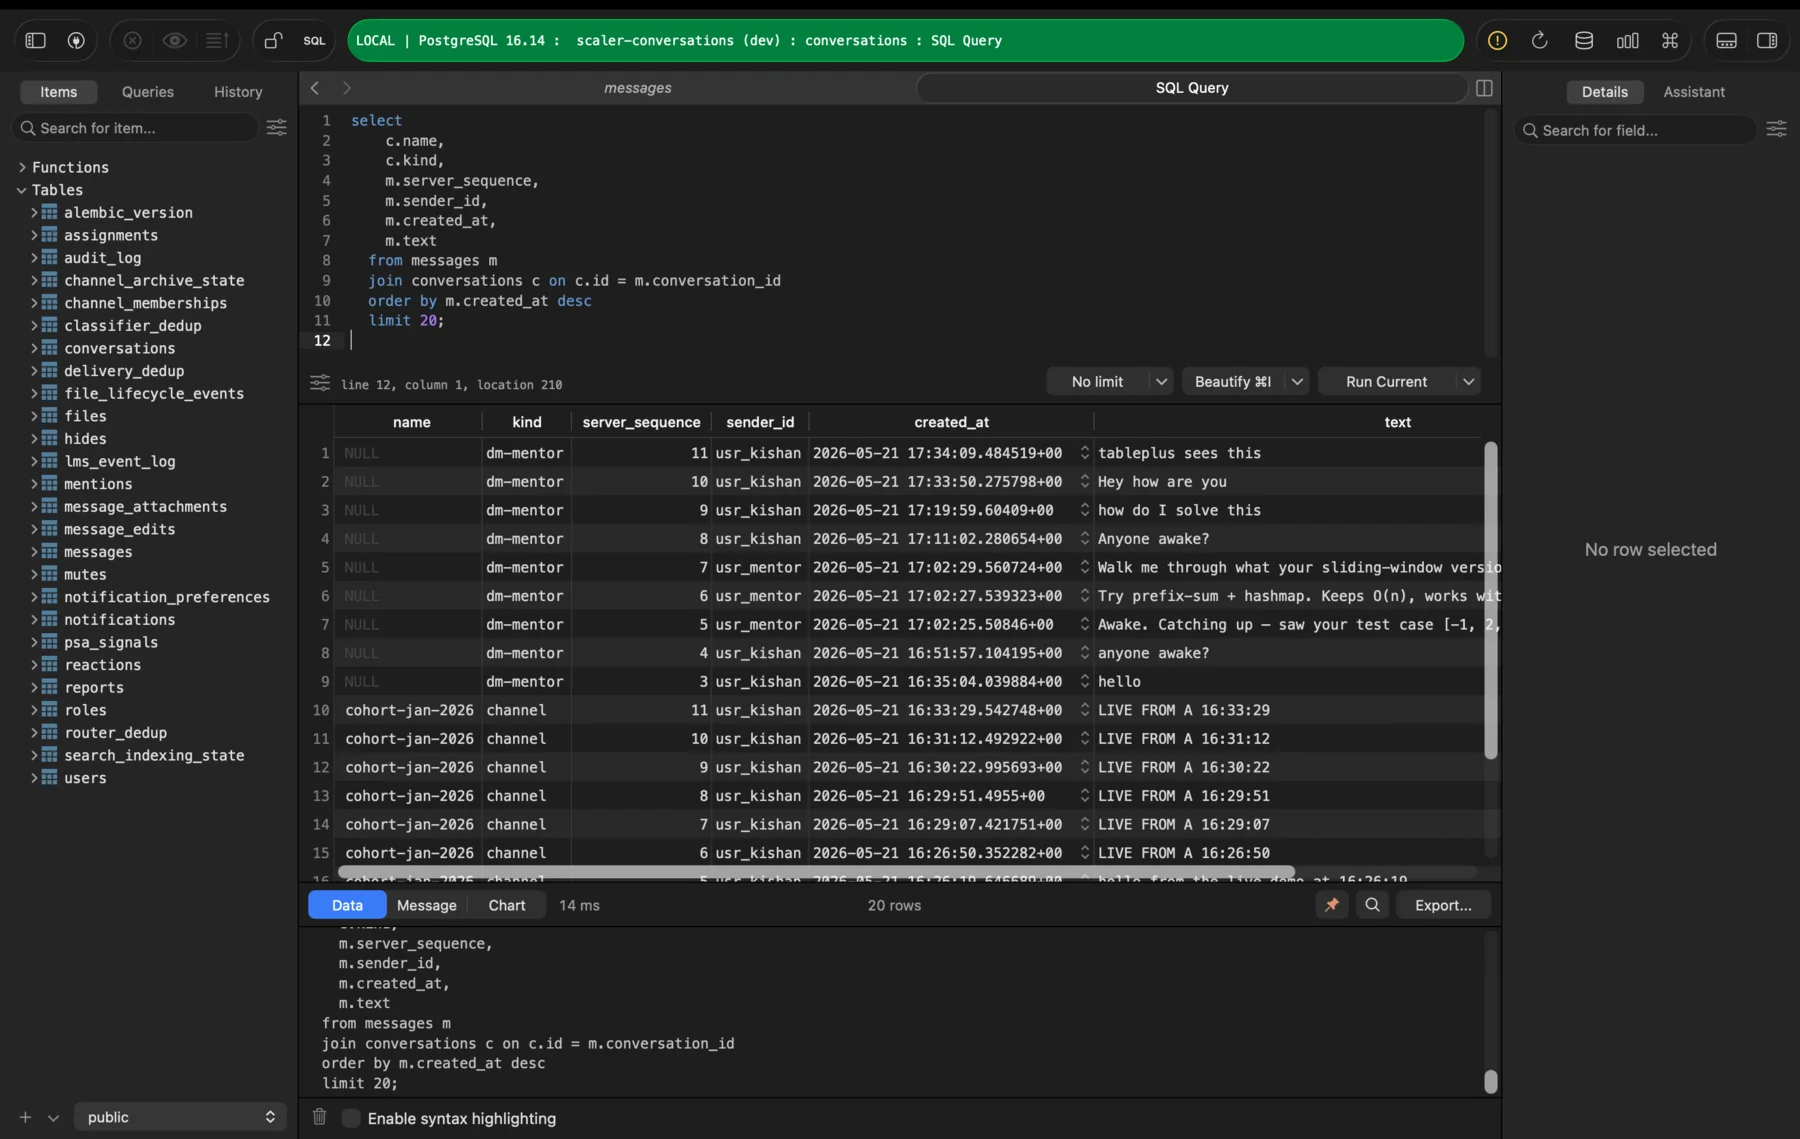Open the Beautify dropdown arrow
1800x1139 pixels.
(1297, 382)
